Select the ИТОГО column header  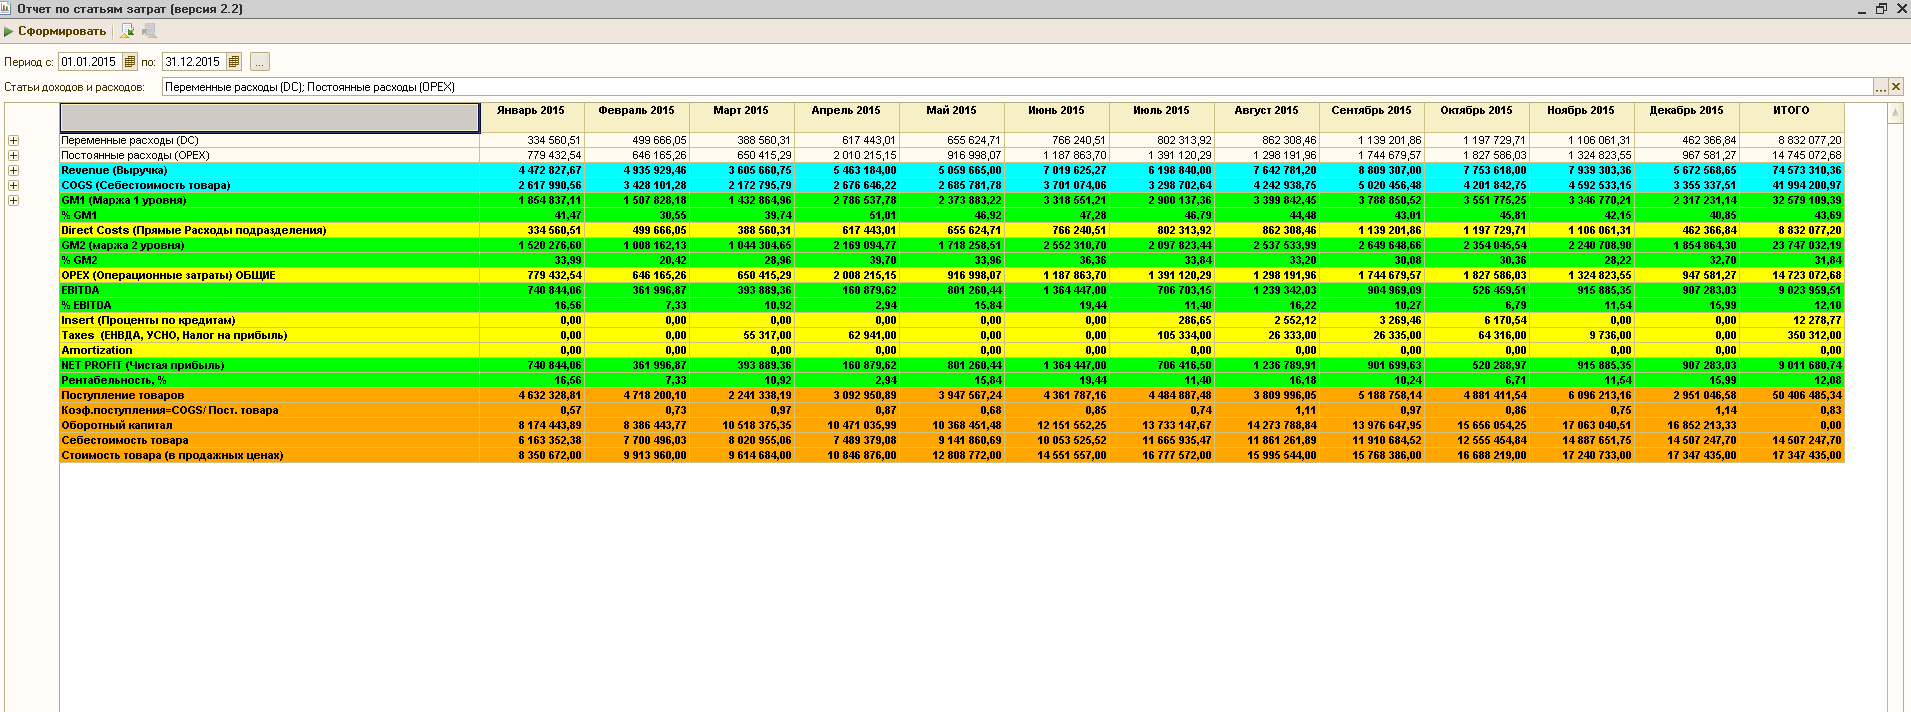click(x=1791, y=111)
